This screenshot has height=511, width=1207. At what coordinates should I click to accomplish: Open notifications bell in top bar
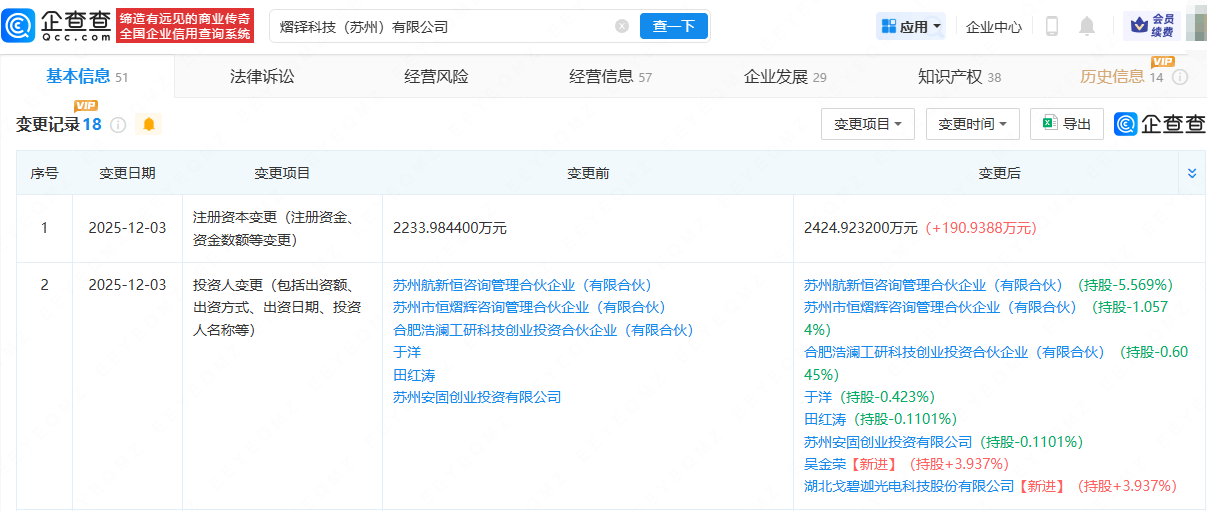coord(1087,26)
